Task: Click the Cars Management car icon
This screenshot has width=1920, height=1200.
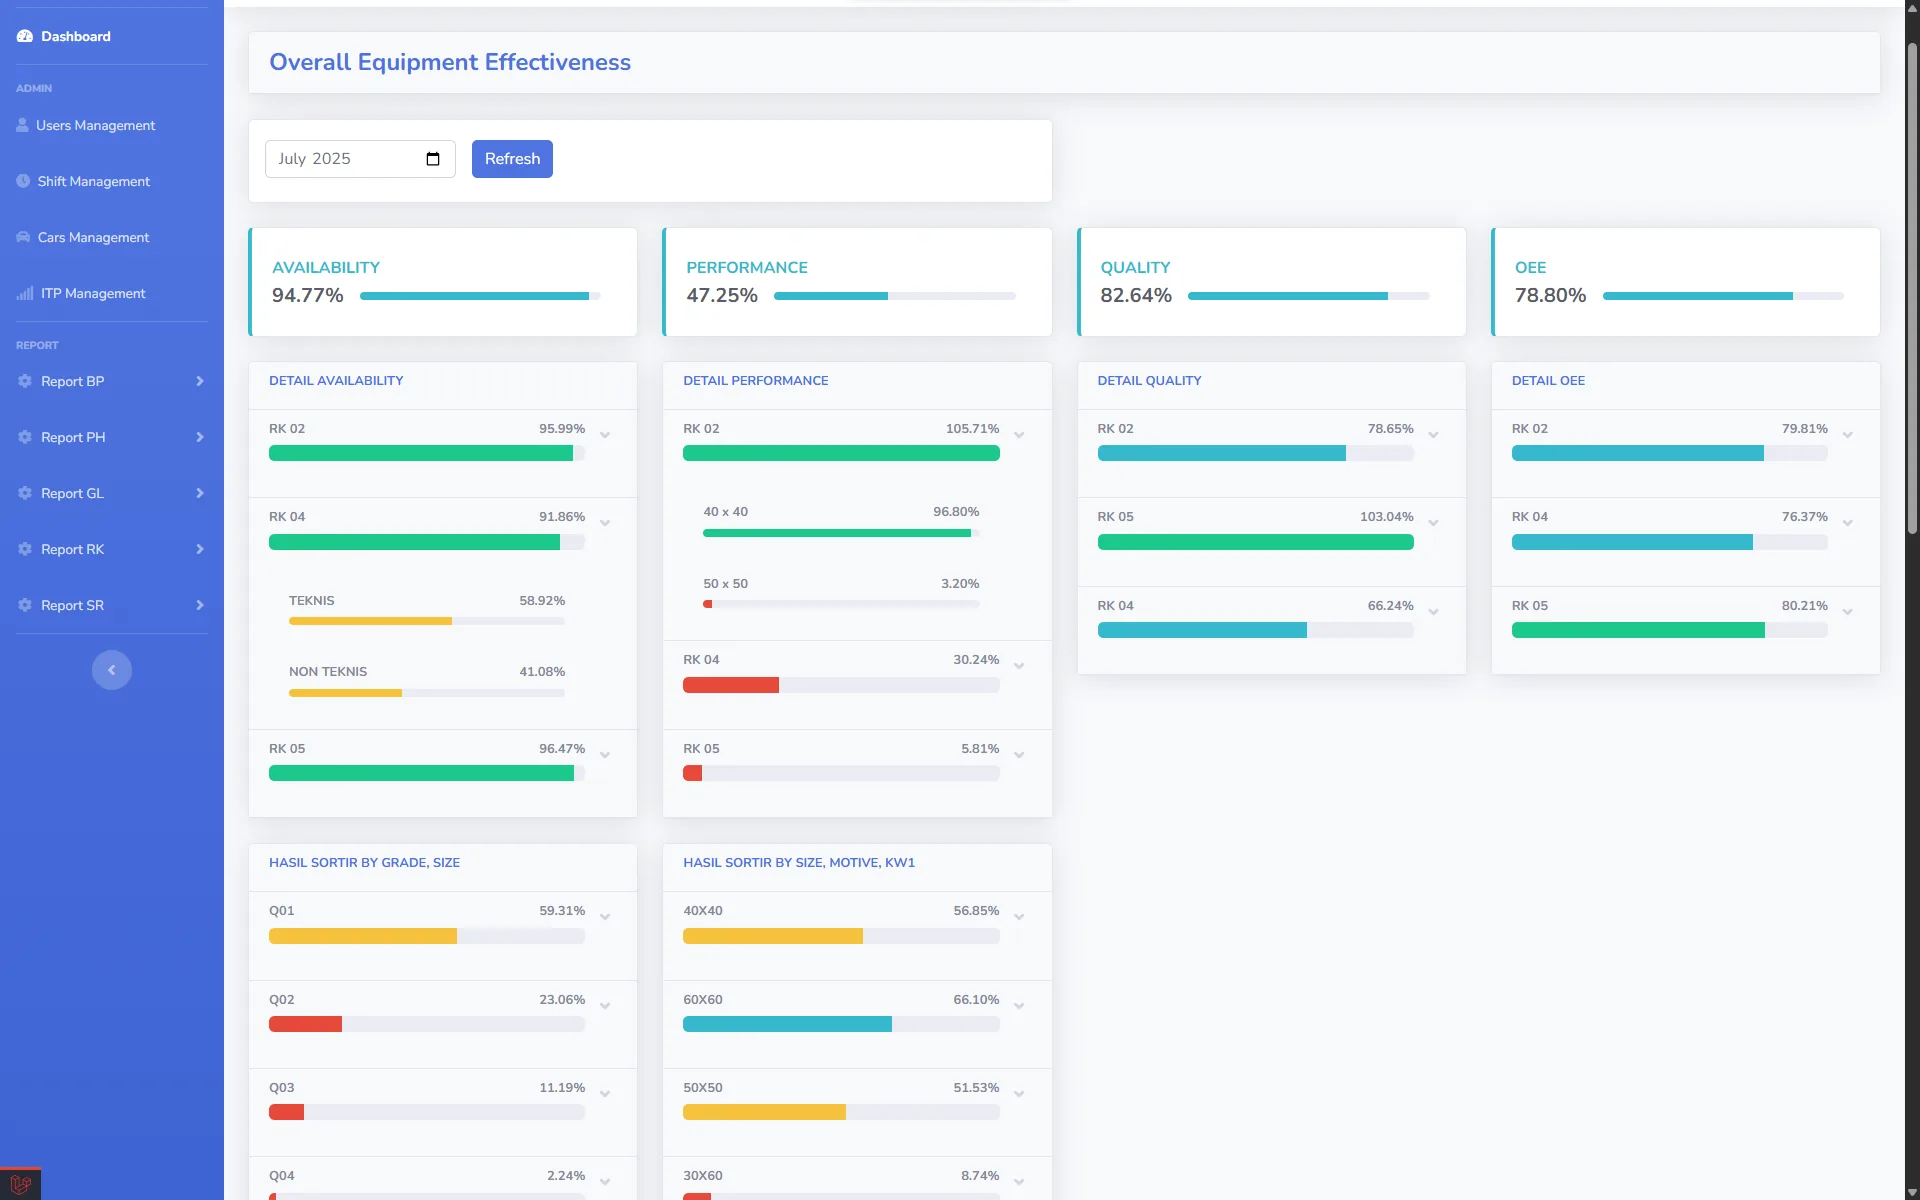Action: click(x=23, y=237)
